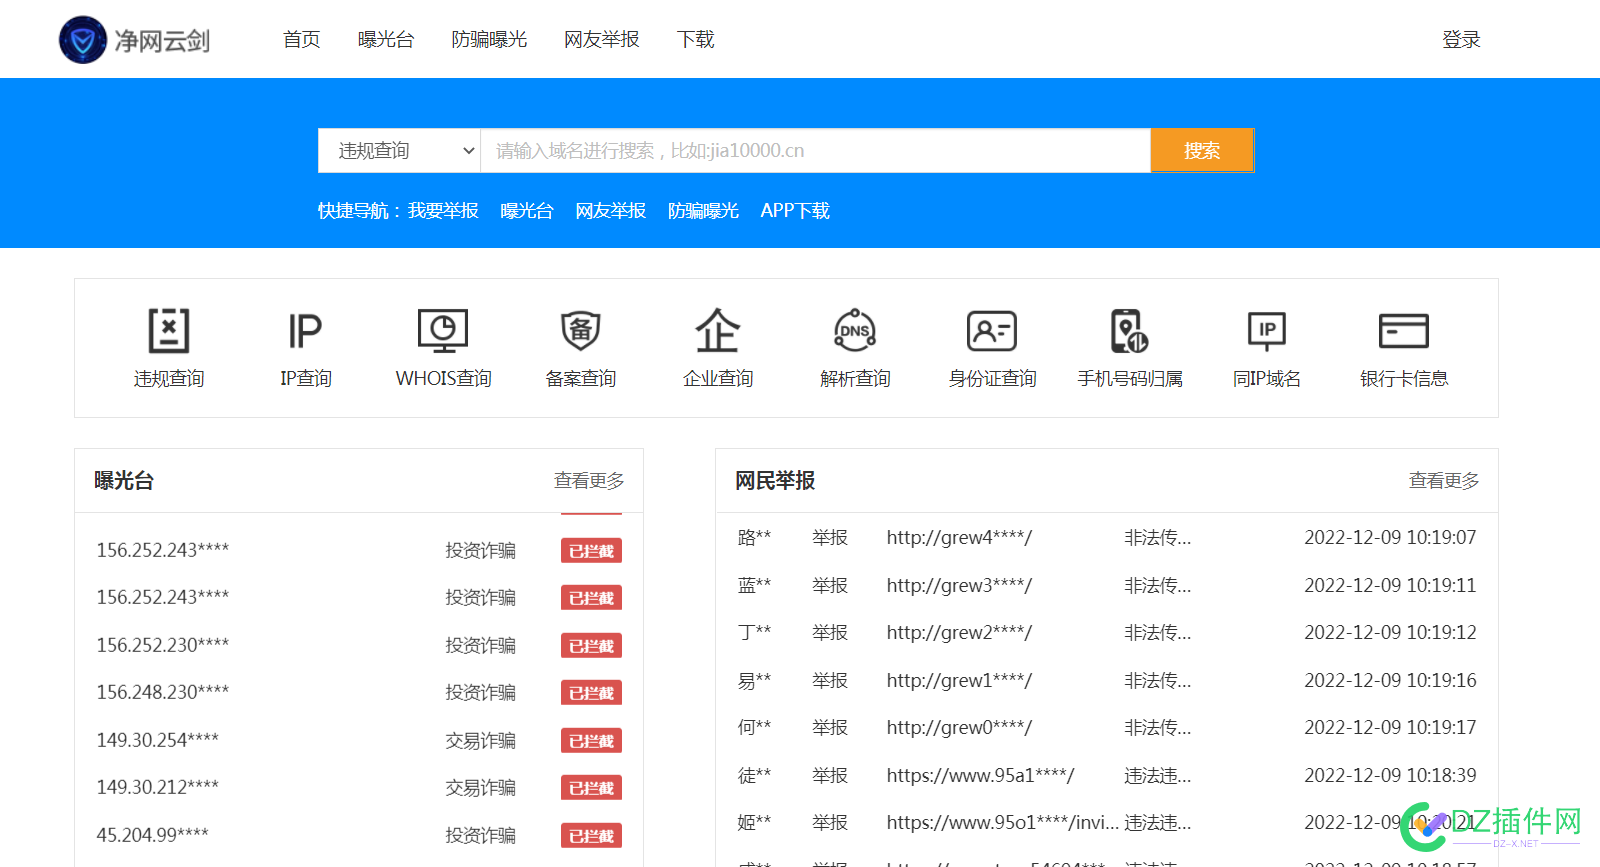Click report URL http://grew4****/
This screenshot has width=1600, height=867.
coord(959,538)
